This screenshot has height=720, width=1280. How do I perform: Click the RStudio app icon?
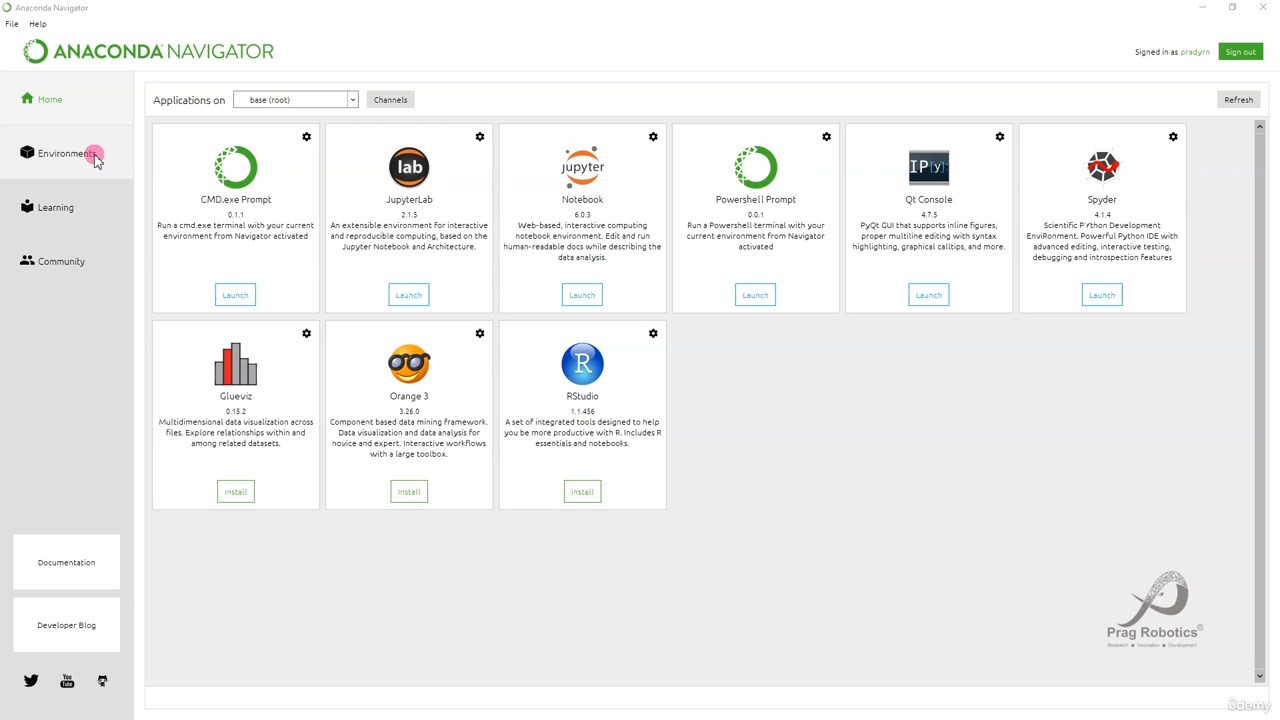(x=582, y=364)
